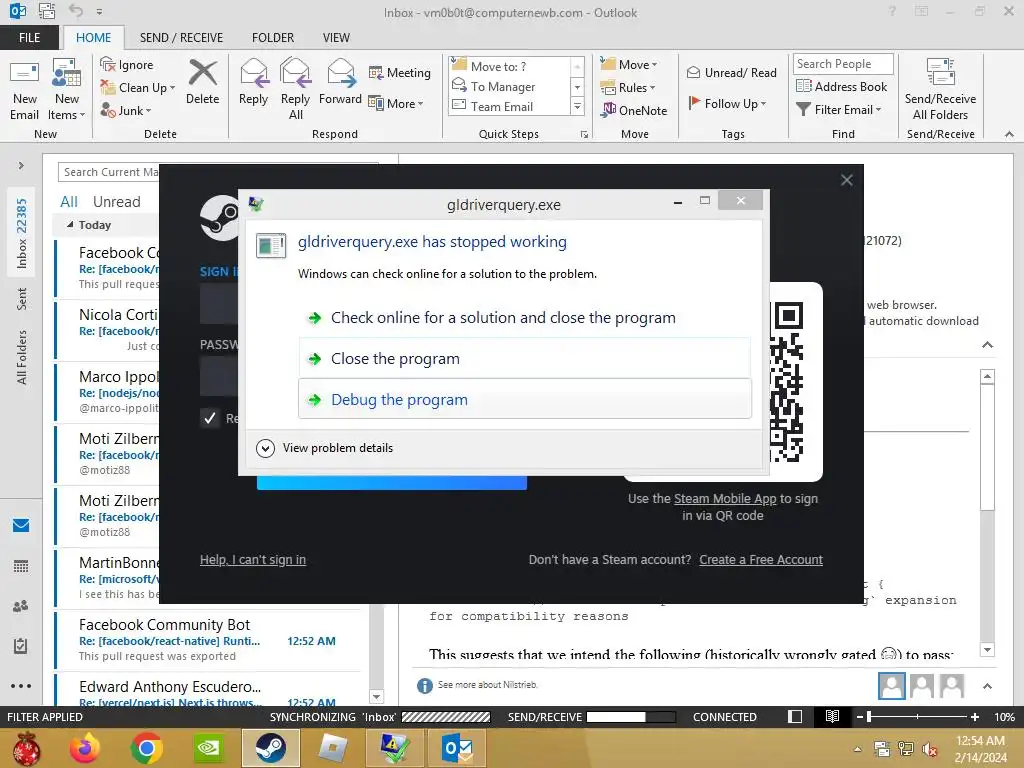The width and height of the screenshot is (1024, 768).
Task: Show Unread messages filter
Action: [x=116, y=202]
